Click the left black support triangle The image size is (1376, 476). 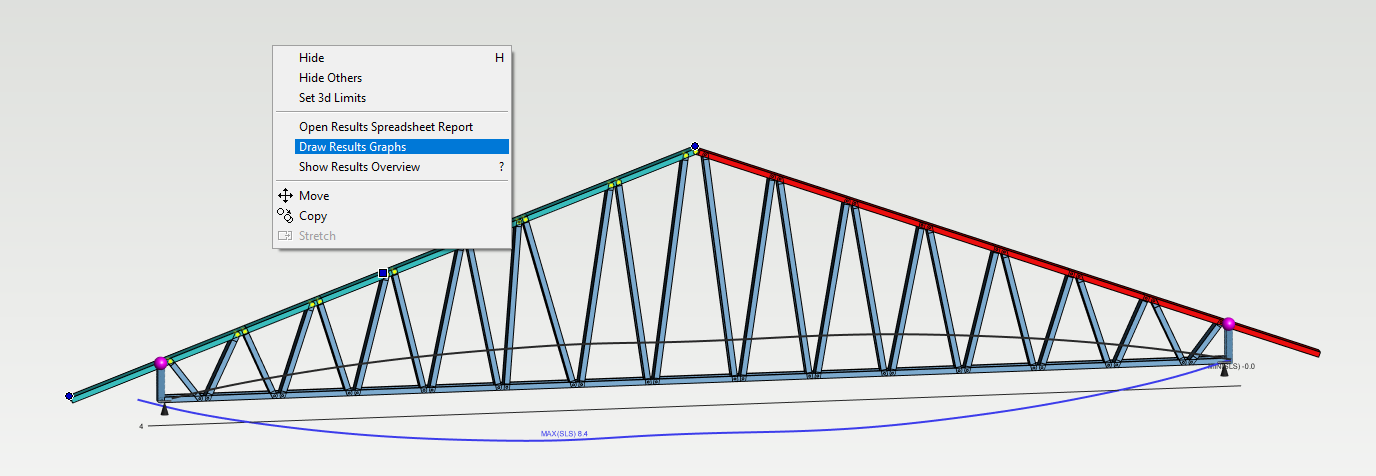pos(164,408)
